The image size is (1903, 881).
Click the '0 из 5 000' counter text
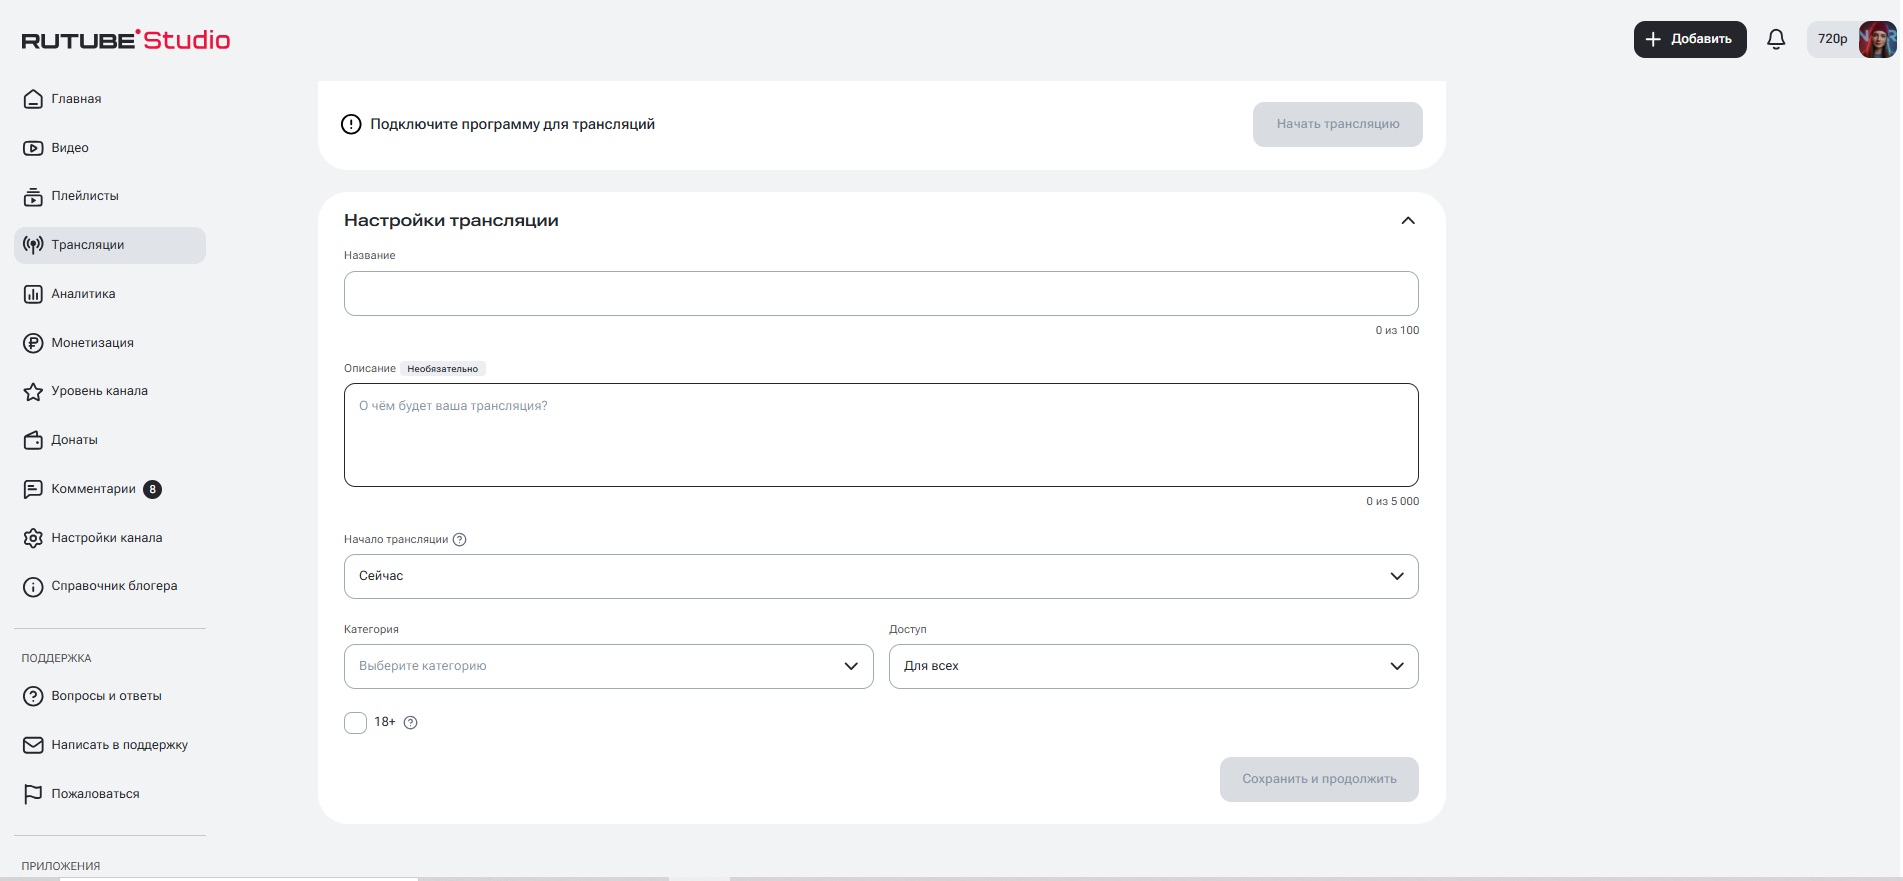(1393, 502)
